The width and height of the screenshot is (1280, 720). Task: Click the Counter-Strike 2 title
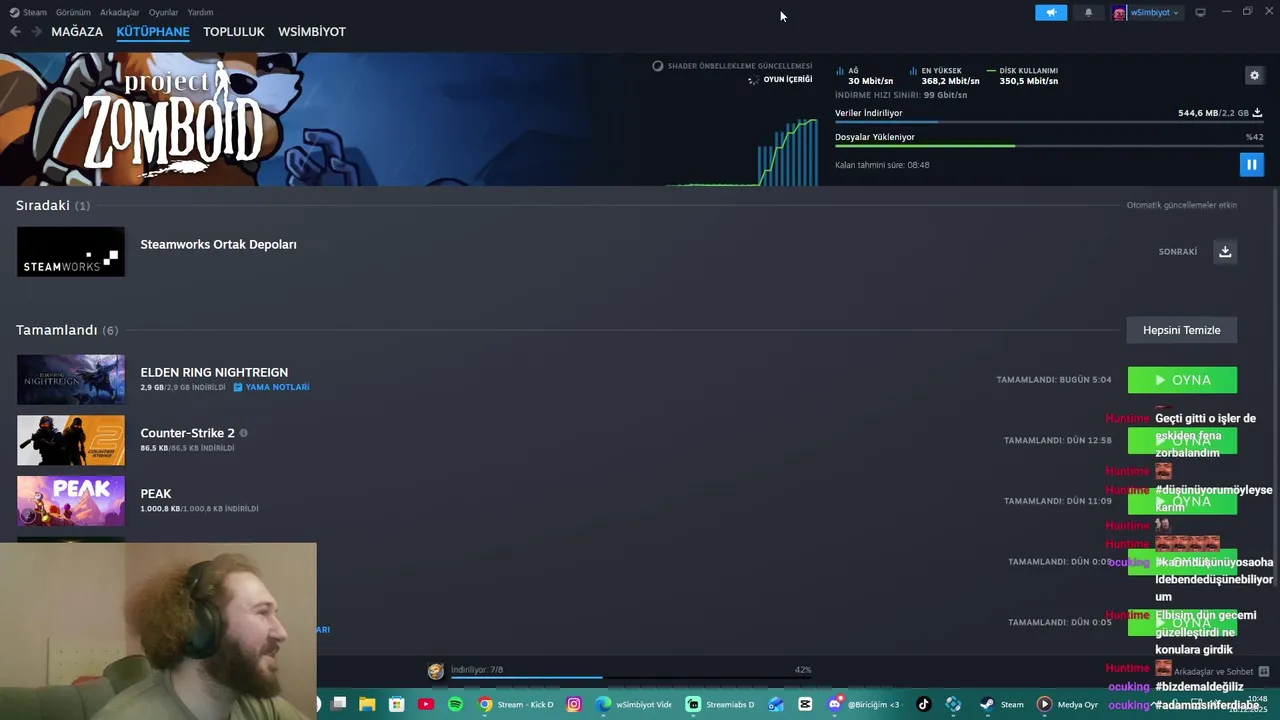click(187, 433)
